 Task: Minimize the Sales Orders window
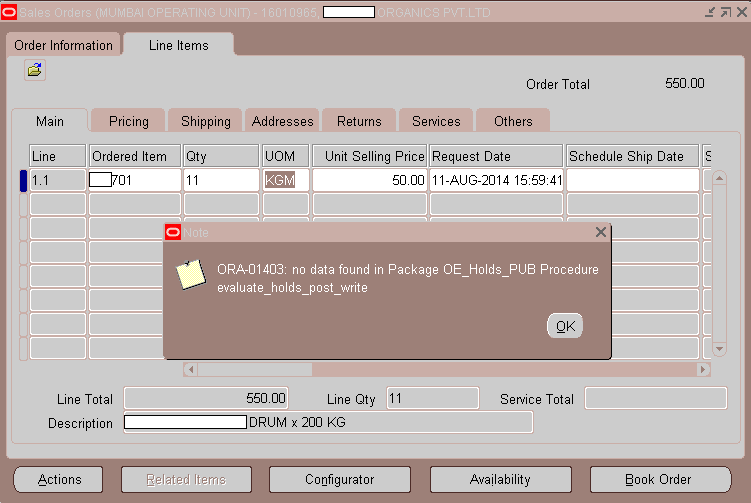[710, 12]
